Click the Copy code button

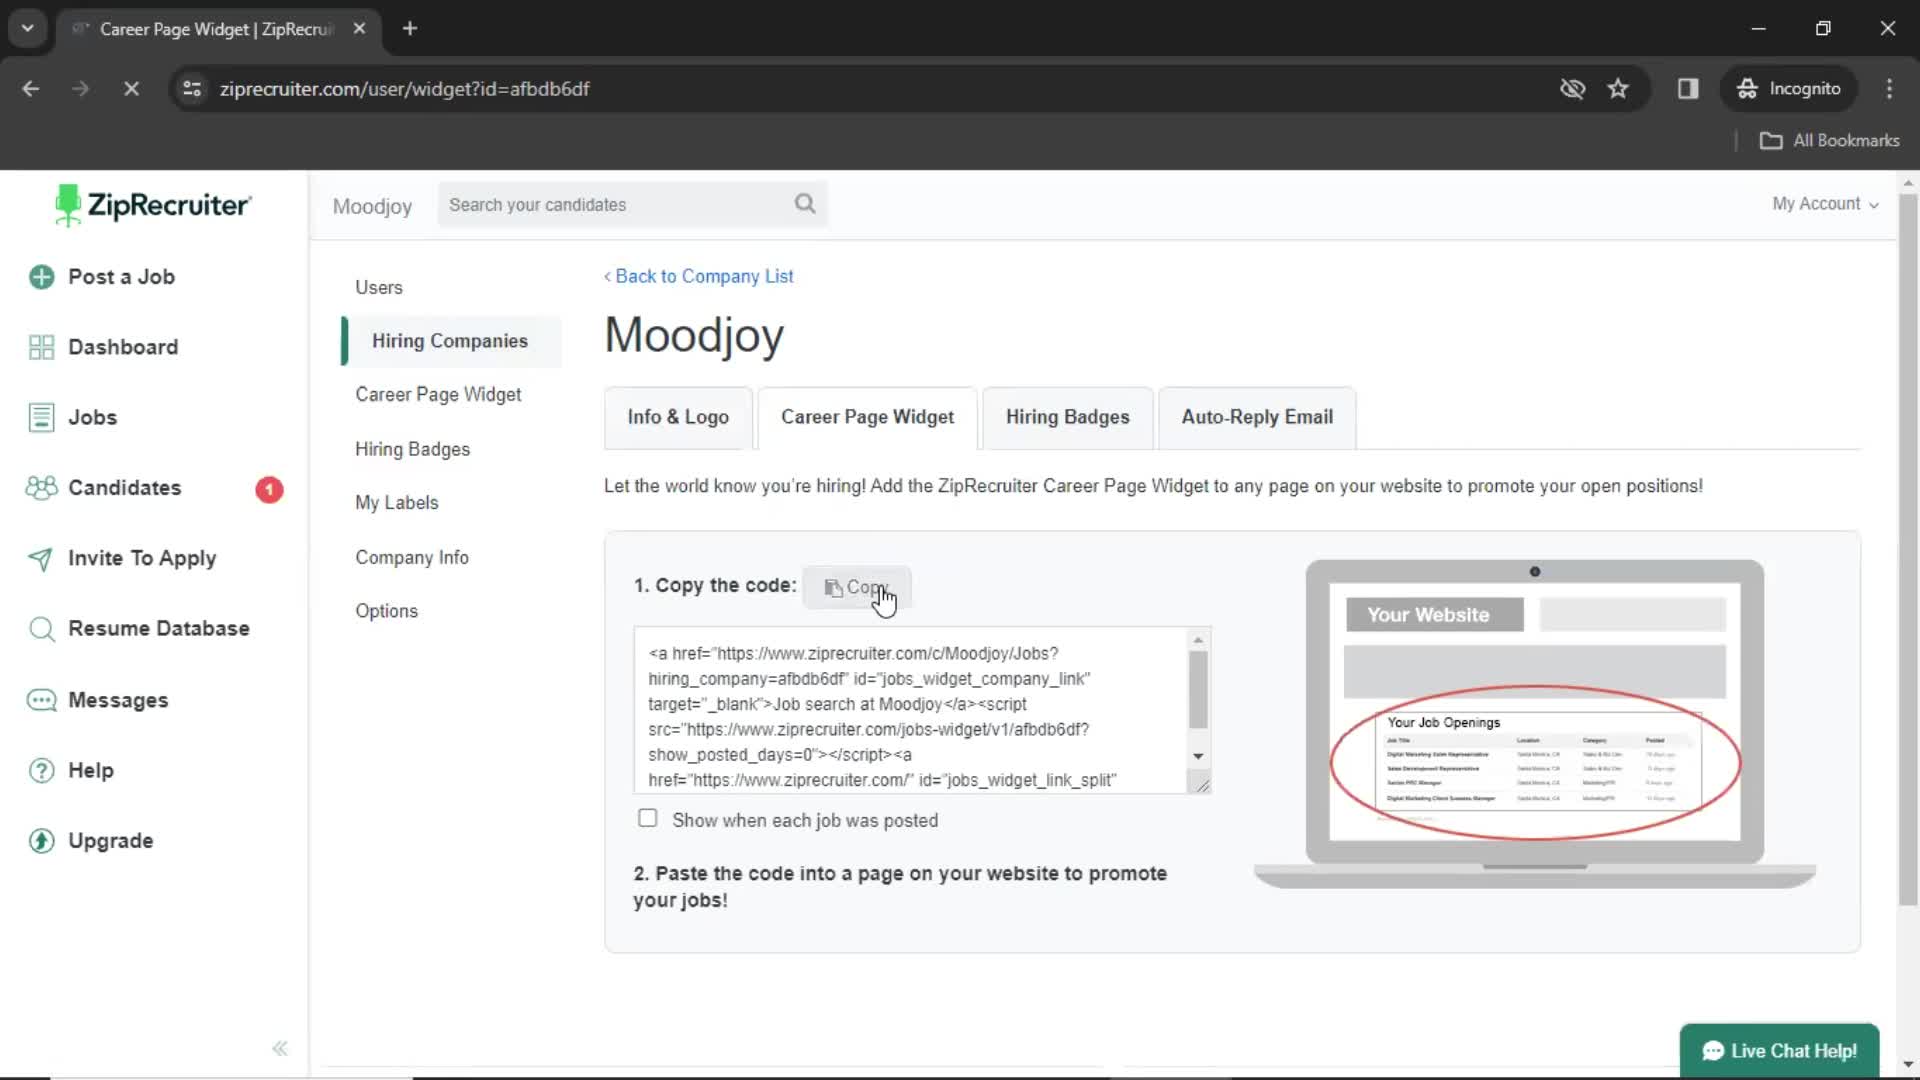[x=857, y=587]
